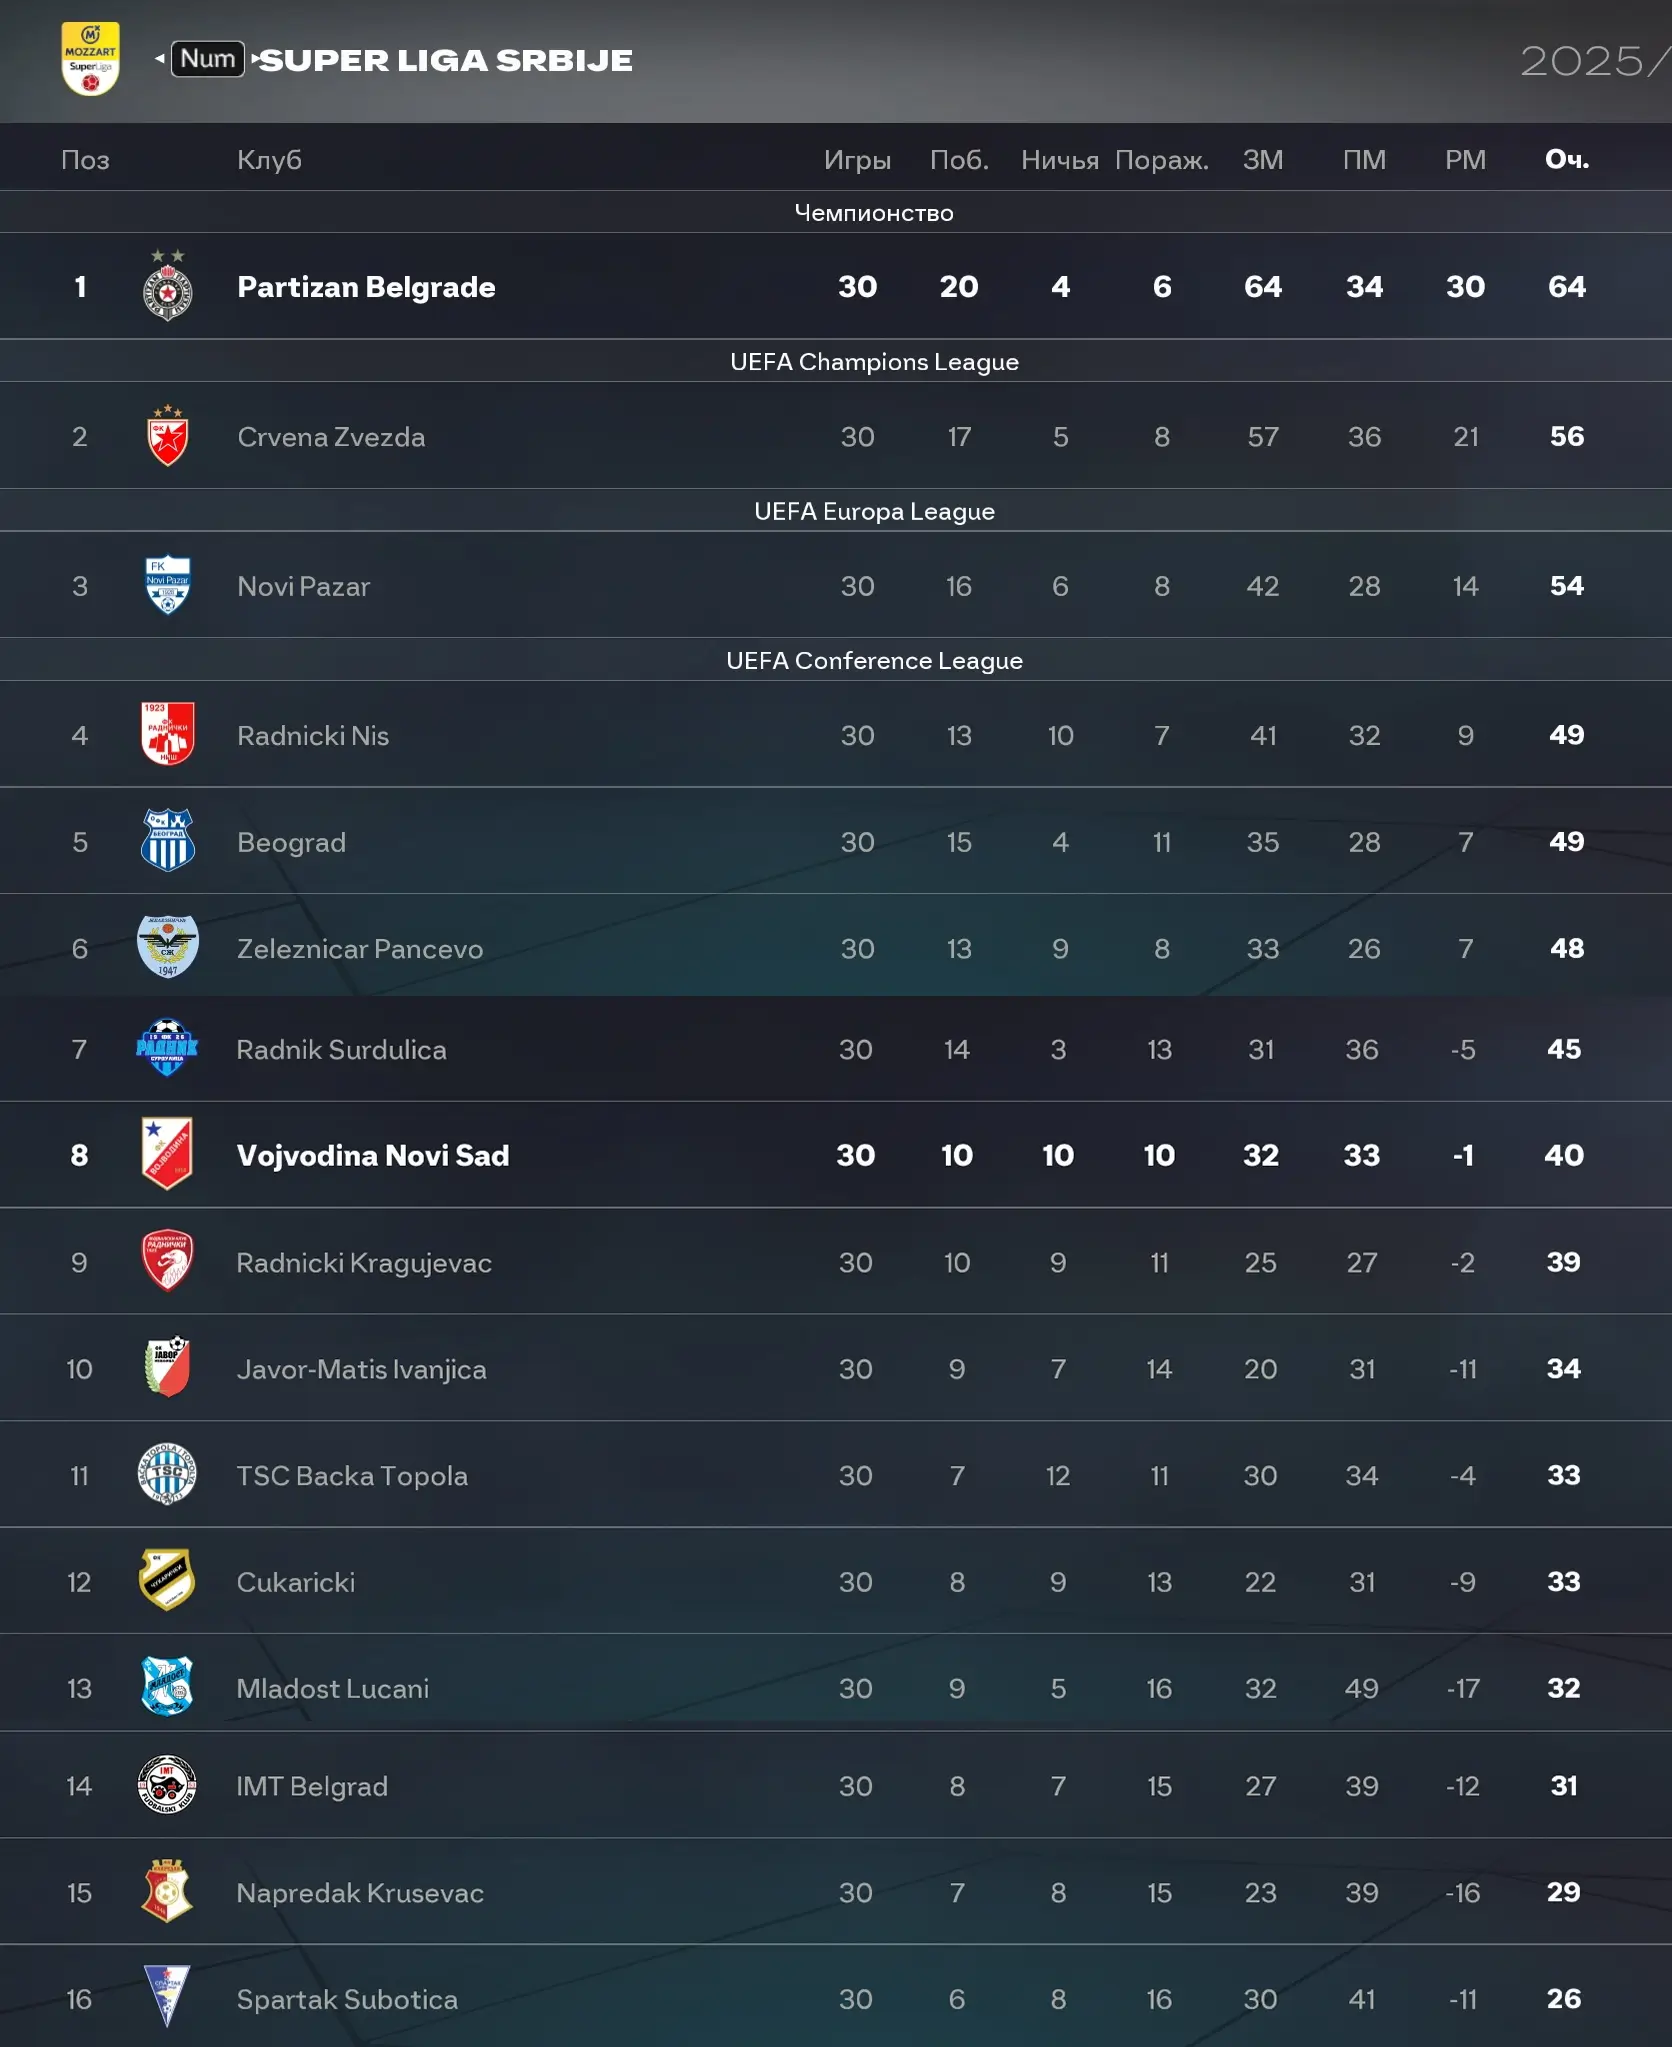Click the Клуб column header
The height and width of the screenshot is (2047, 1672).
pyautogui.click(x=269, y=159)
